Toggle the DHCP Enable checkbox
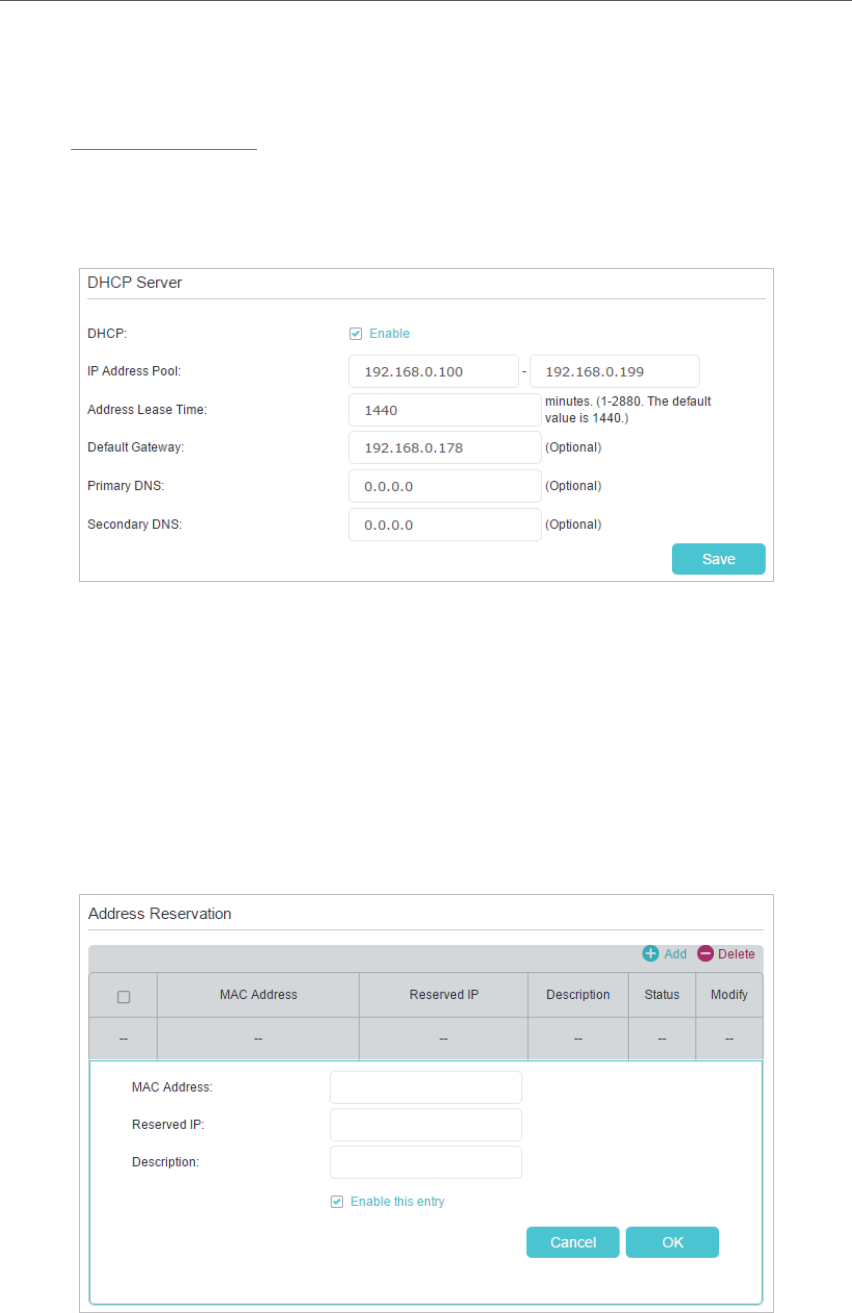The image size is (852, 1313). point(355,334)
